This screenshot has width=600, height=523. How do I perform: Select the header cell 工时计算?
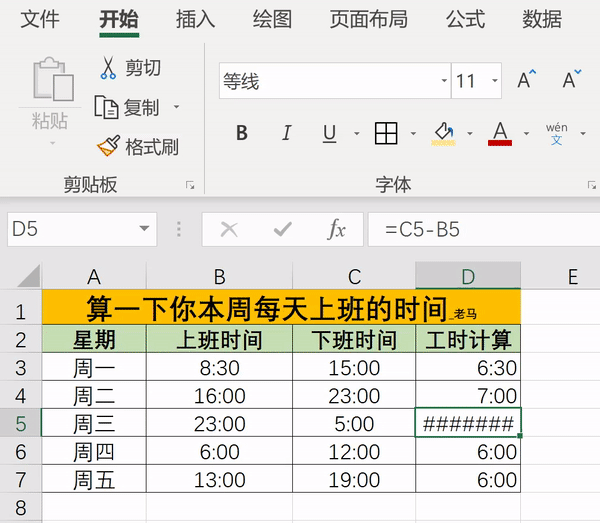pyautogui.click(x=468, y=339)
